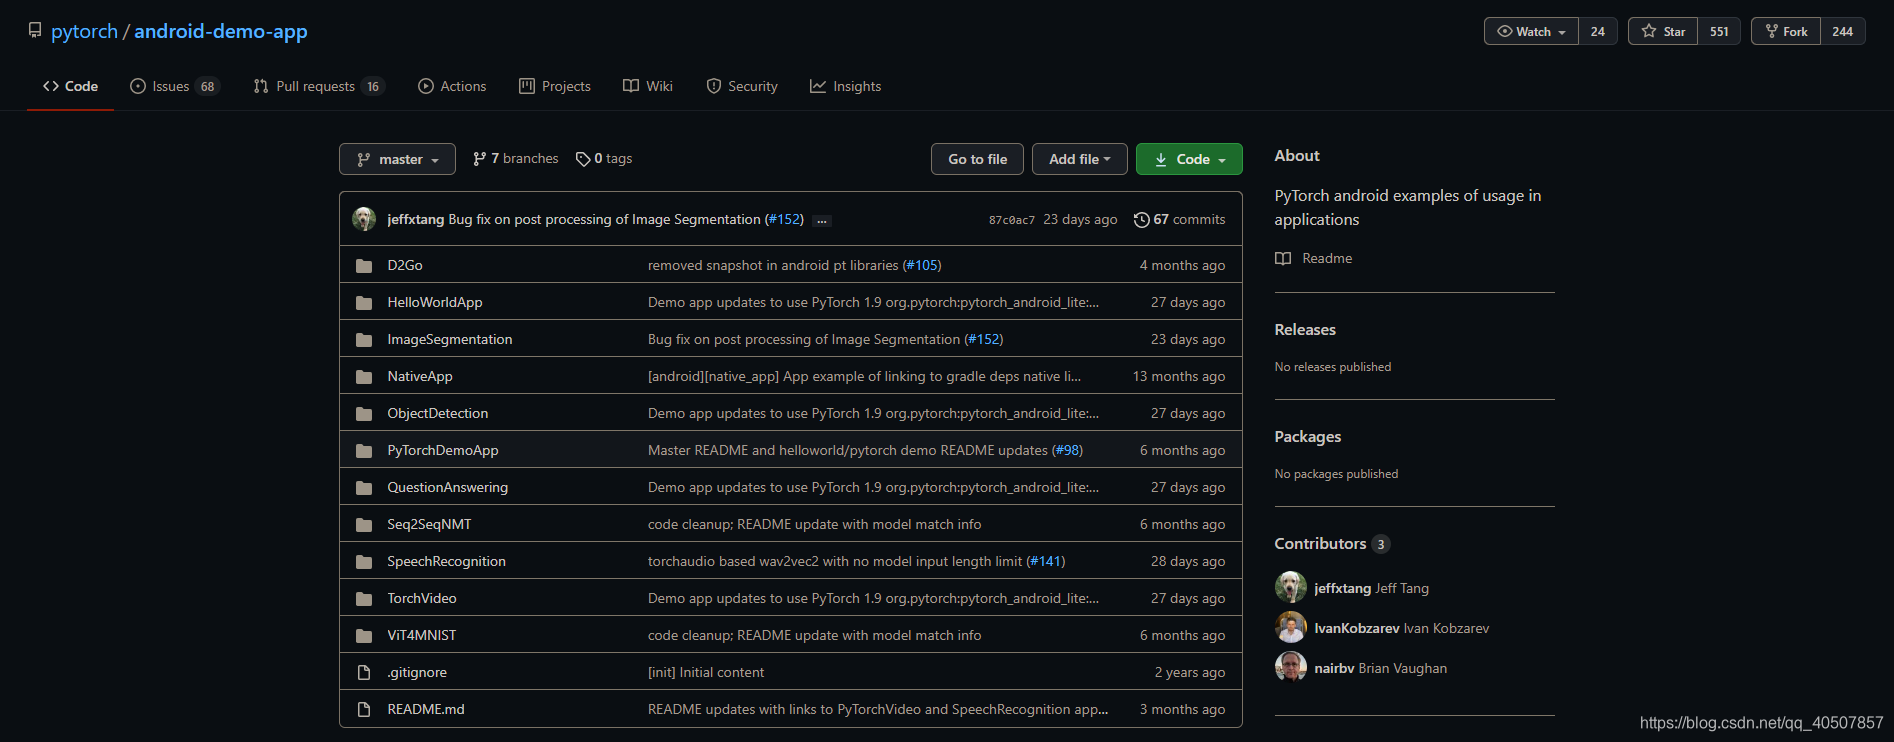Click the TorchVideo folder icon
Viewport: 1894px width, 742px height.
click(x=364, y=598)
